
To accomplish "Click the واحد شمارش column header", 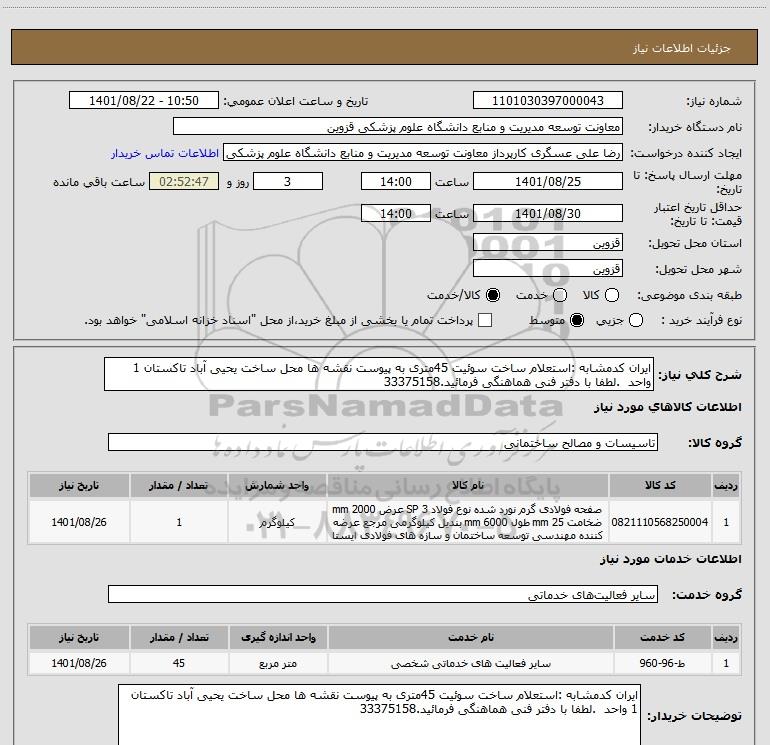I will point(277,485).
